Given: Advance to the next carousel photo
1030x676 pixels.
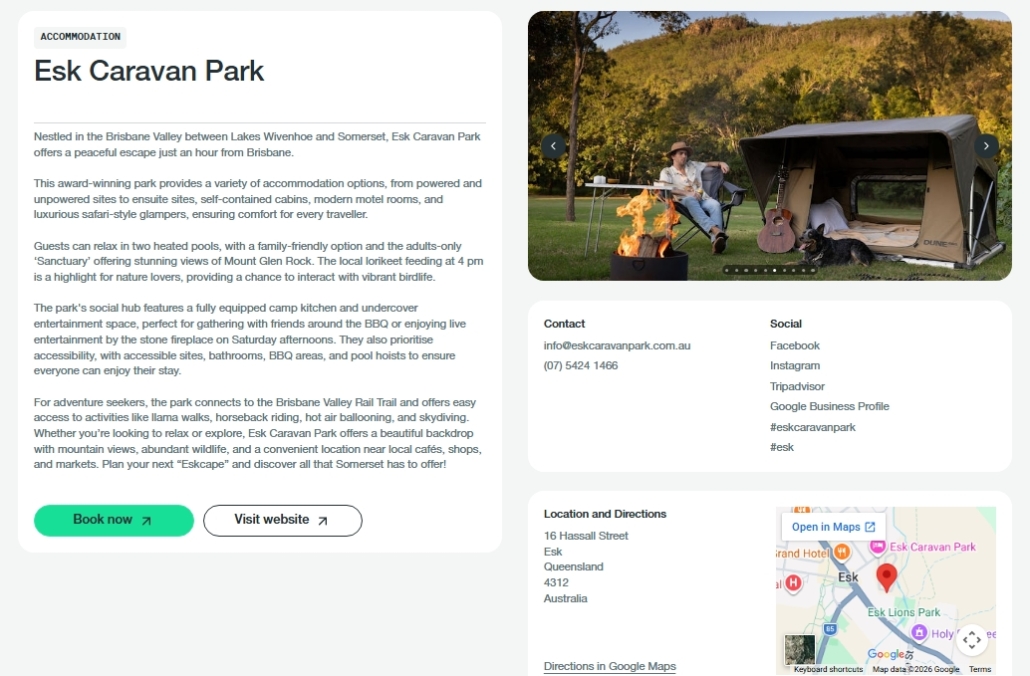Looking at the screenshot, I should point(986,146).
